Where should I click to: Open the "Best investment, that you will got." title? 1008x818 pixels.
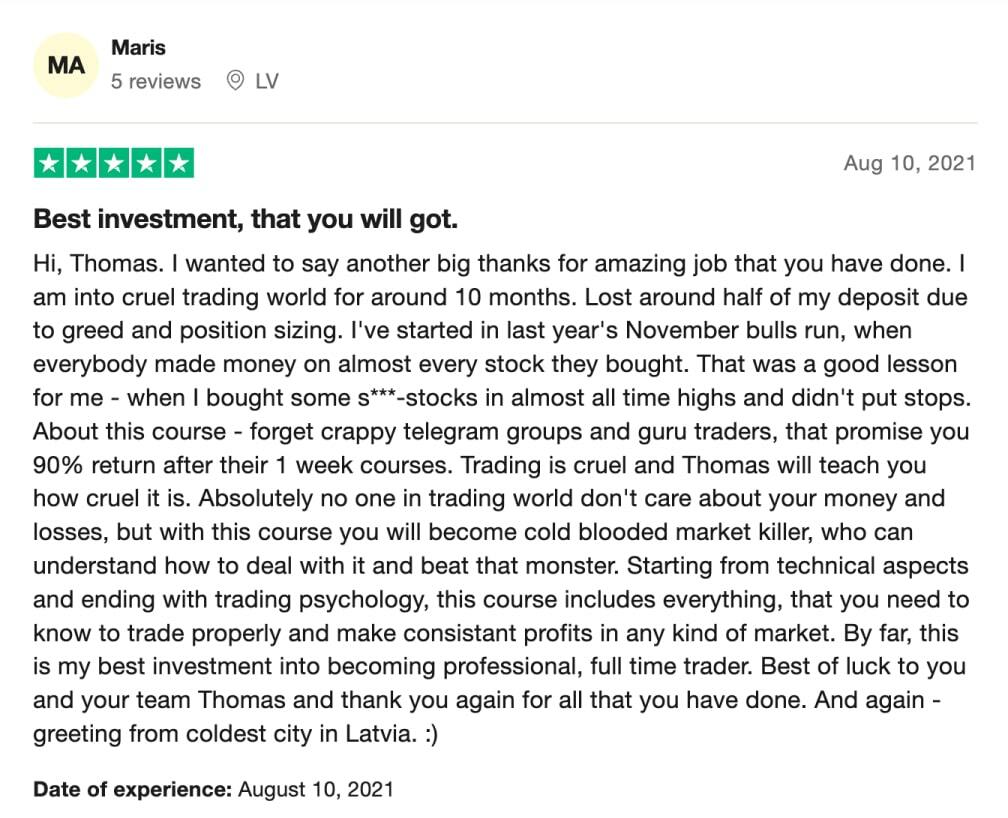(245, 219)
